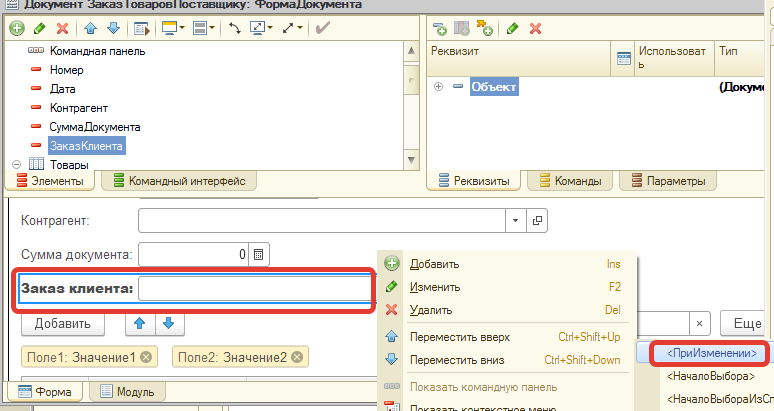Image resolution: width=774 pixels, height=411 pixels.
Task: Select Изменить in the context menu
Action: pos(434,287)
